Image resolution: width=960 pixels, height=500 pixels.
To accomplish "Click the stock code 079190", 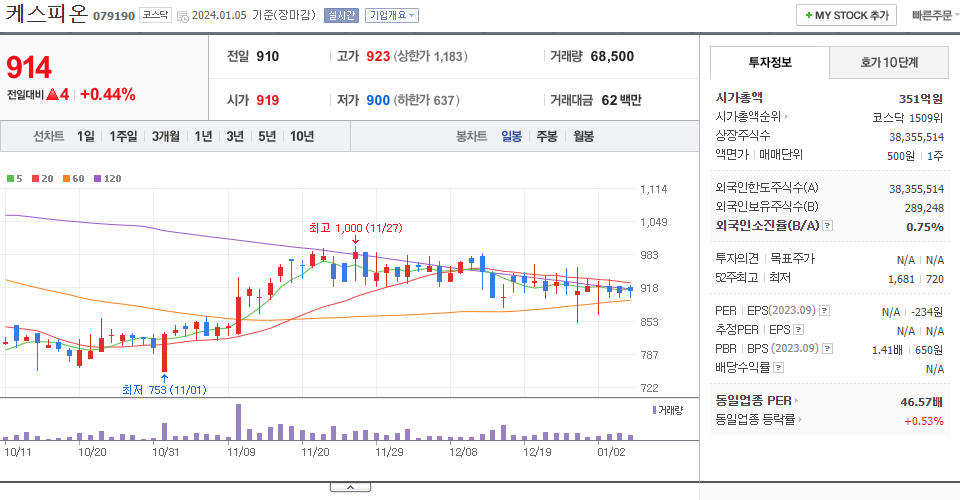I will pos(114,16).
